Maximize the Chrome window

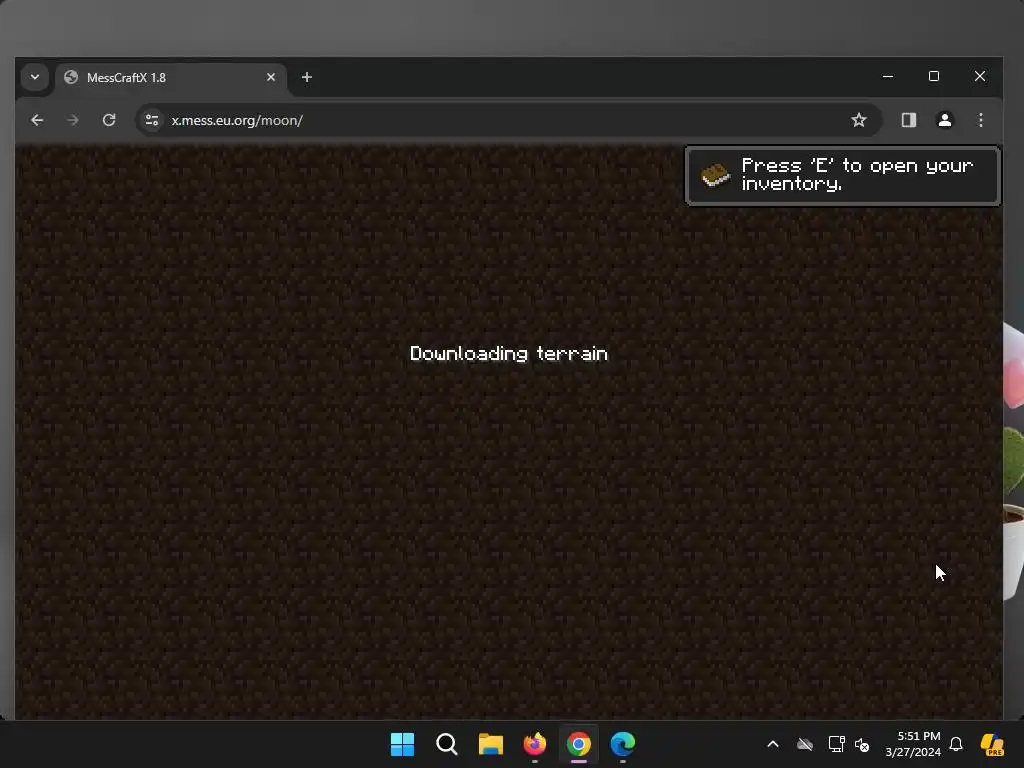coord(934,76)
